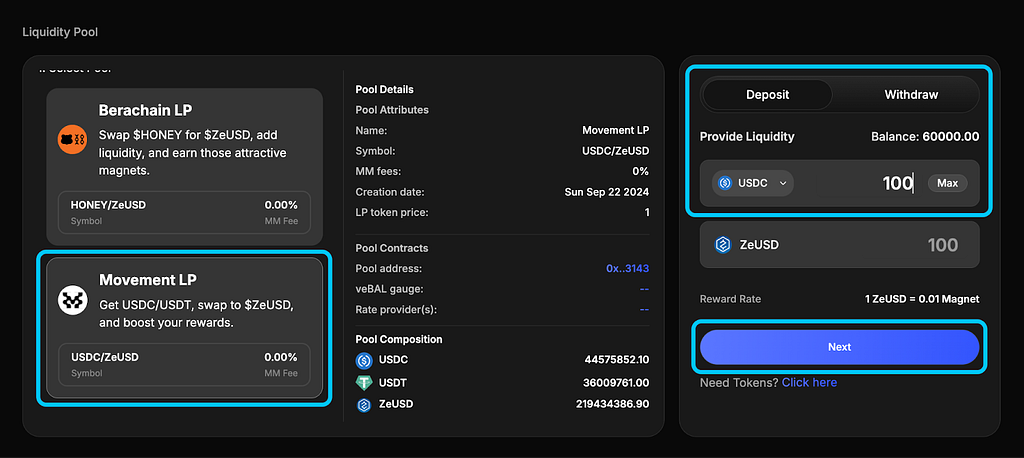Click the ZeUSD icon in deposit panel
This screenshot has width=1024, height=458.
point(723,245)
